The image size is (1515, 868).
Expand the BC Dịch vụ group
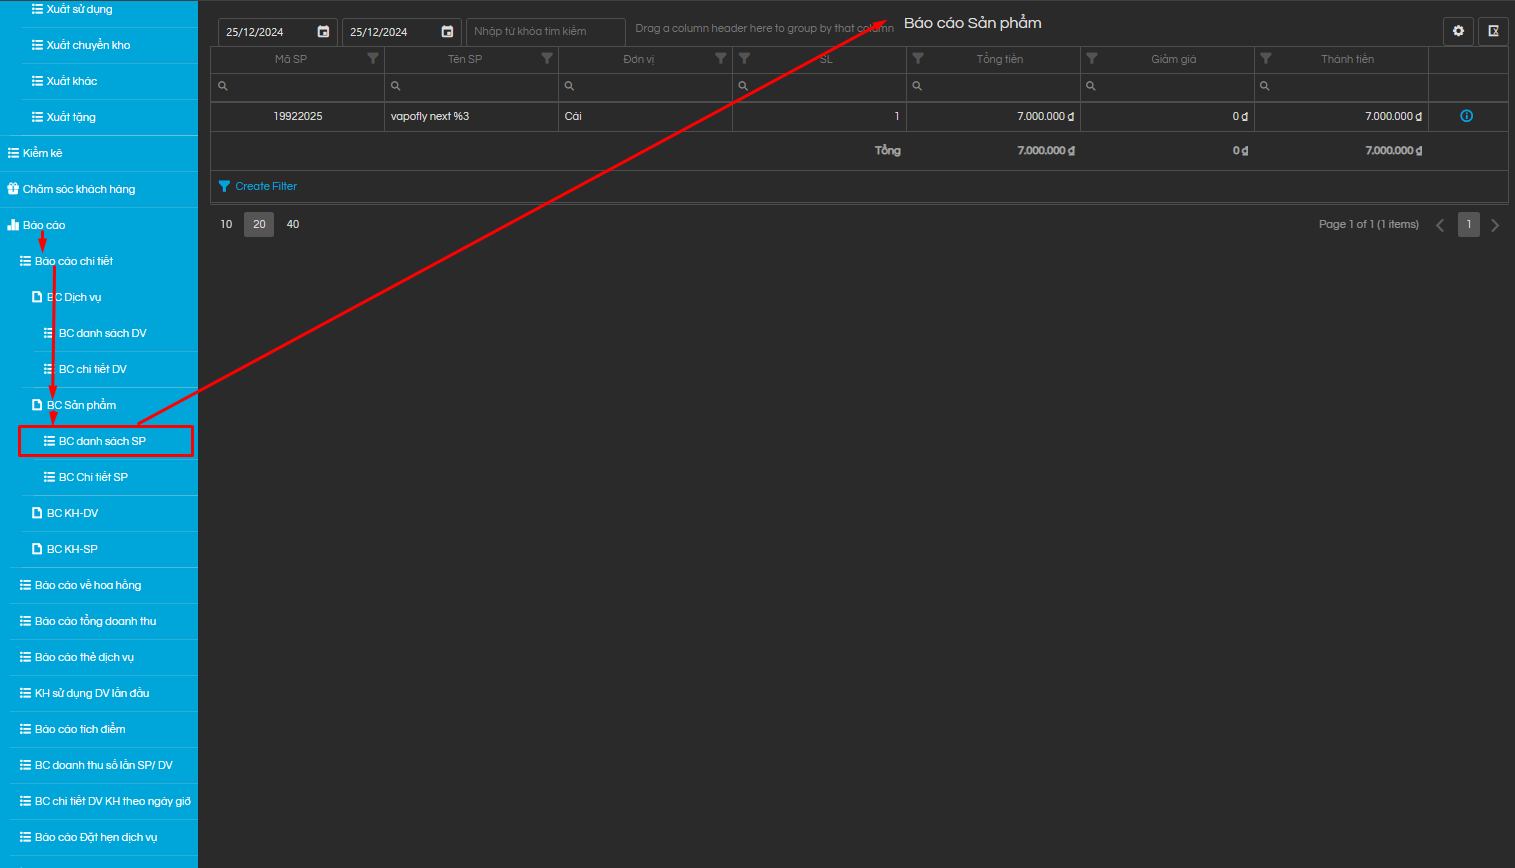pos(74,297)
